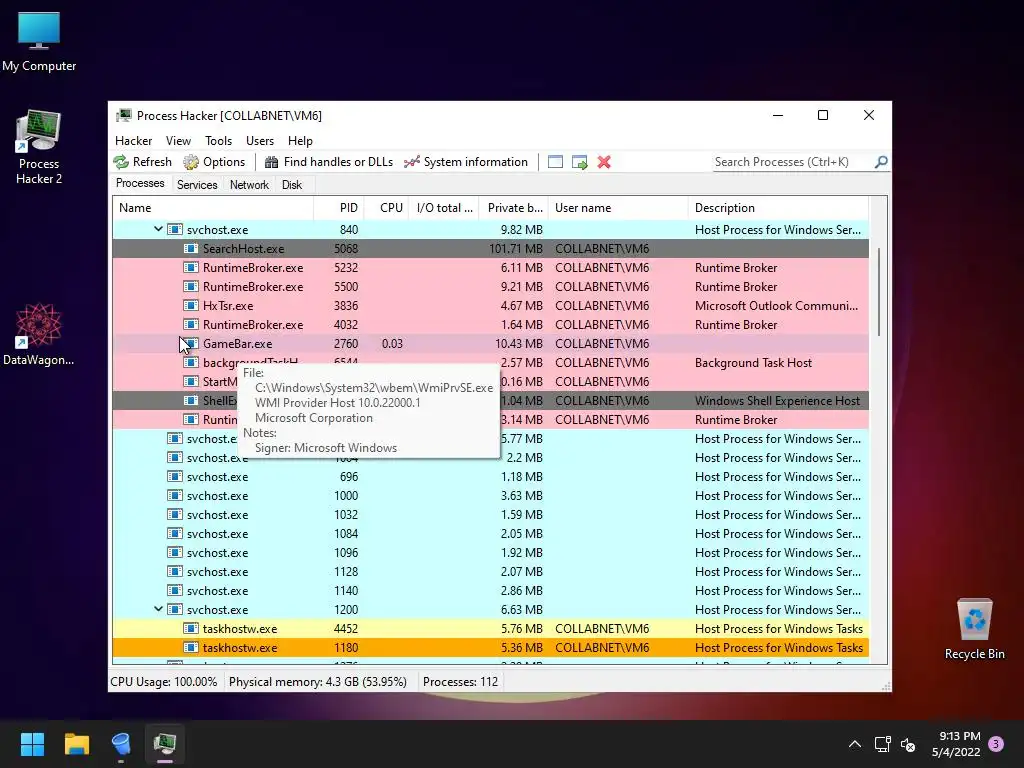Show hidden tray icons chevron
The width and height of the screenshot is (1024, 768).
tap(854, 744)
